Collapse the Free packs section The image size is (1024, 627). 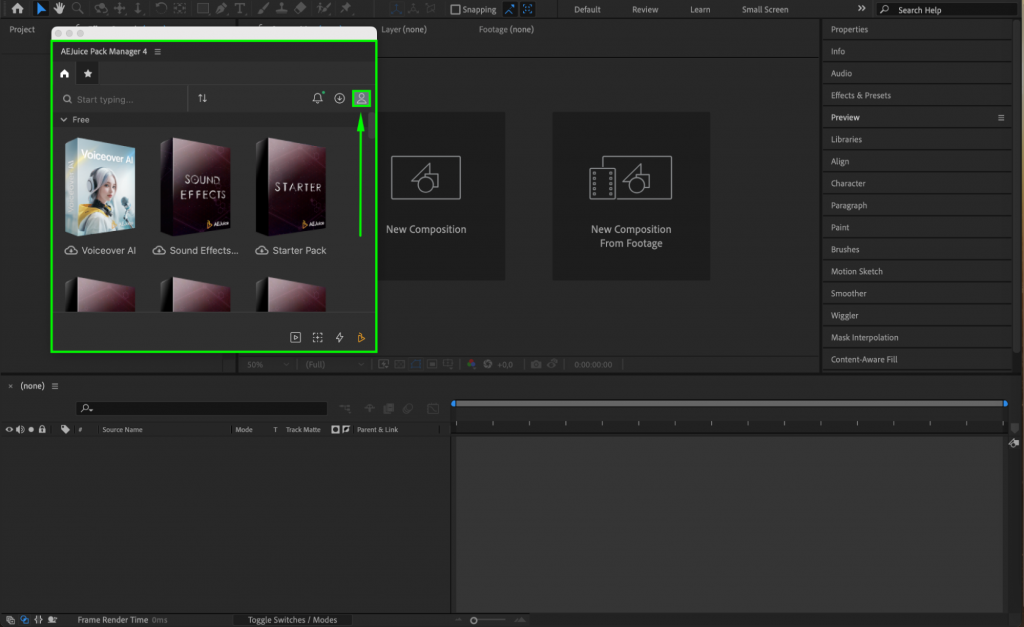(x=63, y=119)
